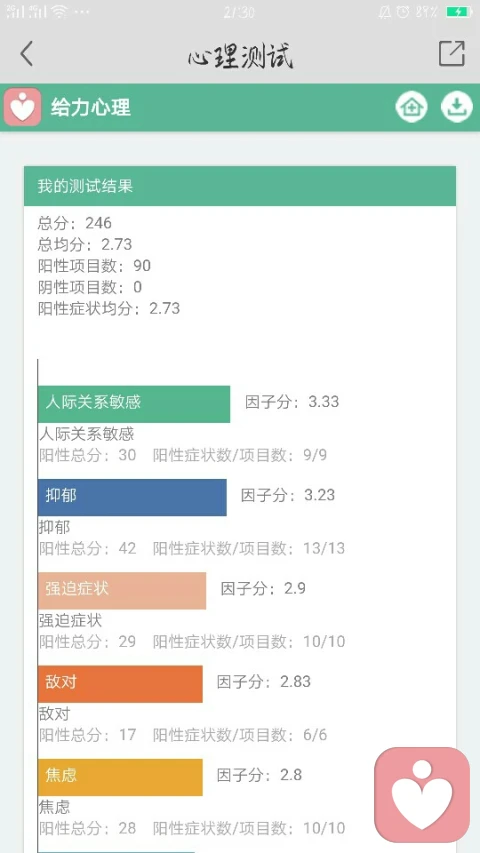480x853 pixels.
Task: Tap the 心理测试 page title
Action: tap(241, 55)
